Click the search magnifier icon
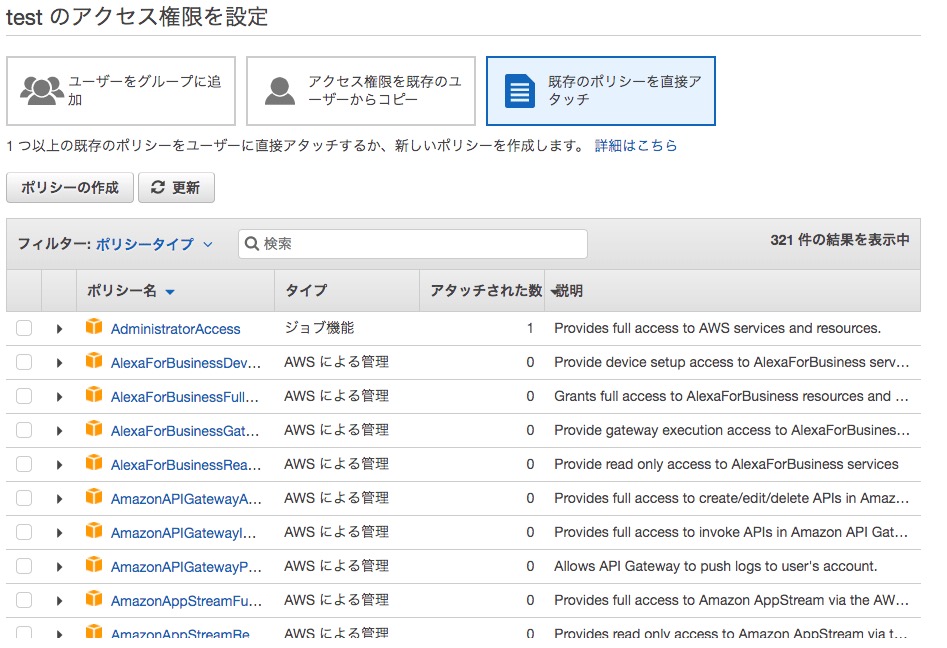 pos(251,243)
